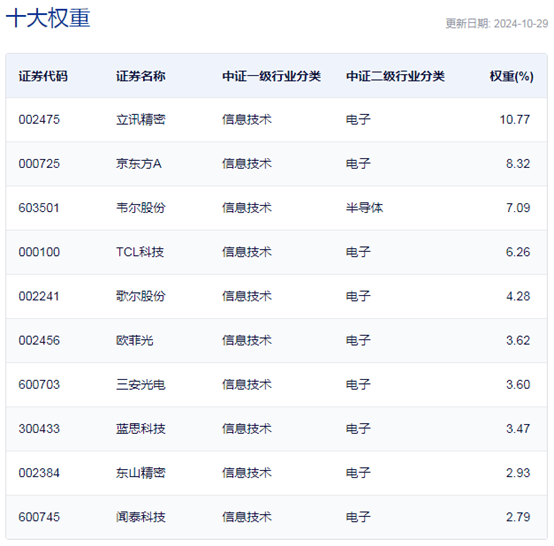Click the 中证一级行业分类 column header
The width and height of the screenshot is (554, 546).
tap(271, 76)
